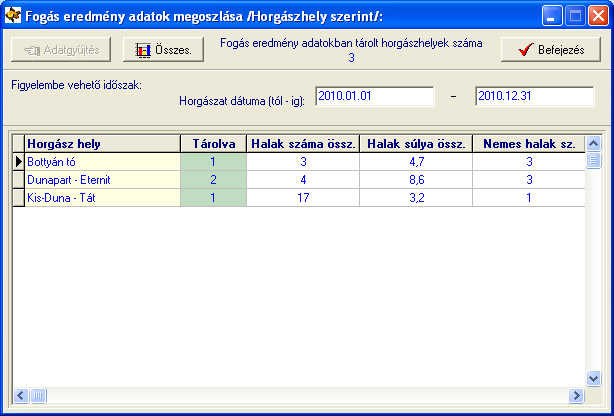Screen dimensions: 614x416
Task: Click the disabled Adatgyűjtés button
Action: pyautogui.click(x=61, y=50)
